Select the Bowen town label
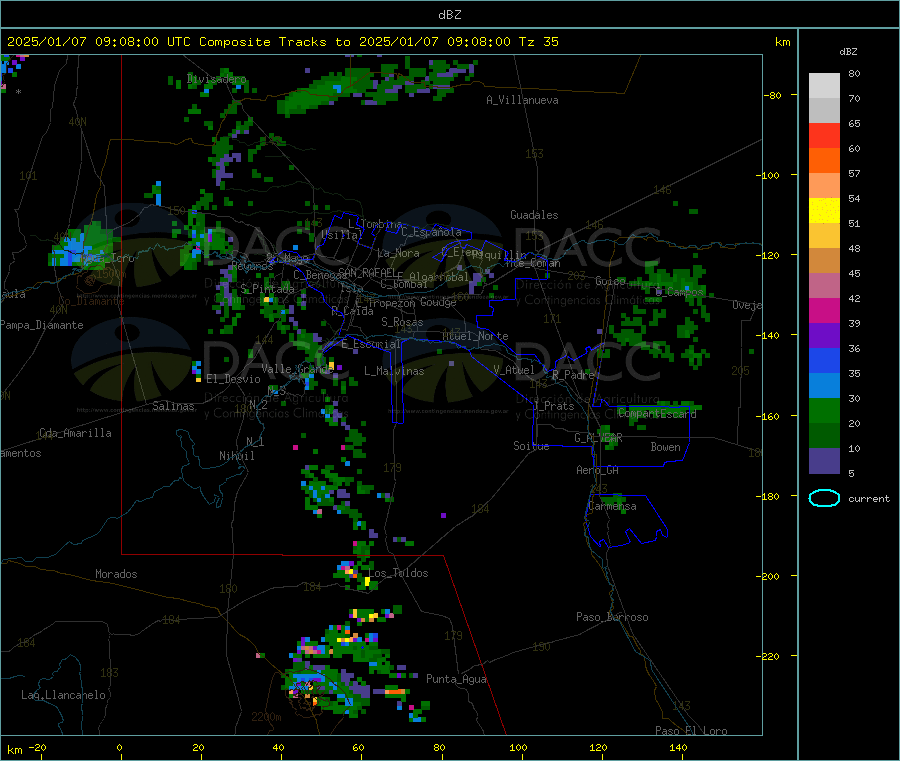This screenshot has height=761, width=900. point(666,447)
